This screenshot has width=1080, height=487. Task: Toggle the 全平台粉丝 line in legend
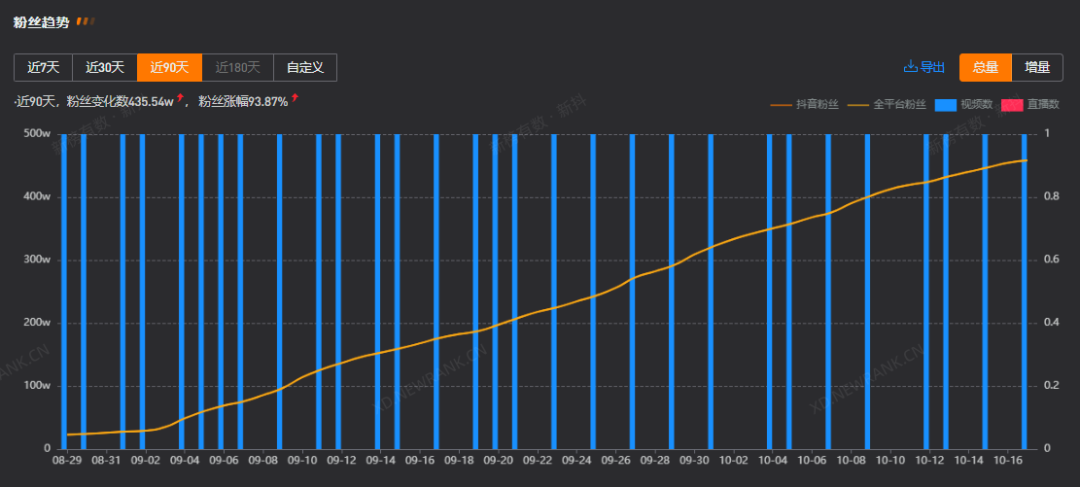[887, 104]
